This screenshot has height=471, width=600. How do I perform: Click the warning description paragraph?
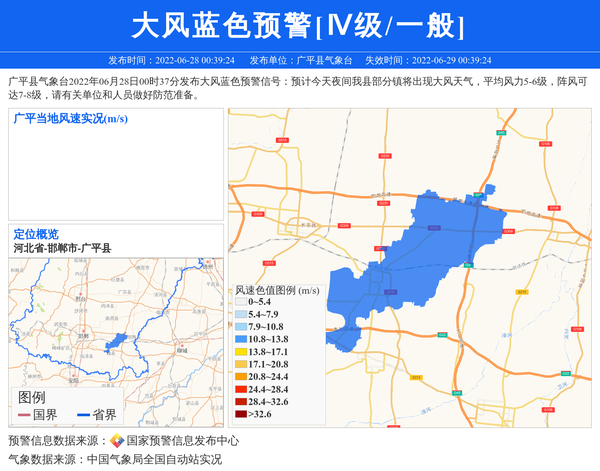[298, 88]
